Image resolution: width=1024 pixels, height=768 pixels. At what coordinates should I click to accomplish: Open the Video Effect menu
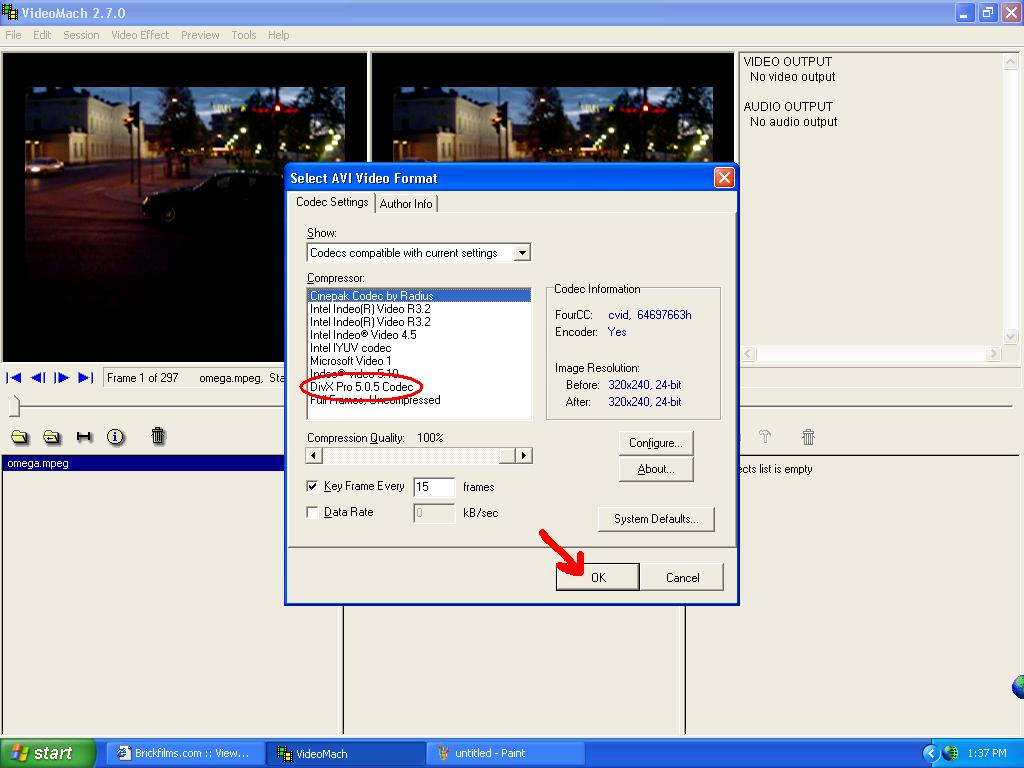pyautogui.click(x=140, y=35)
